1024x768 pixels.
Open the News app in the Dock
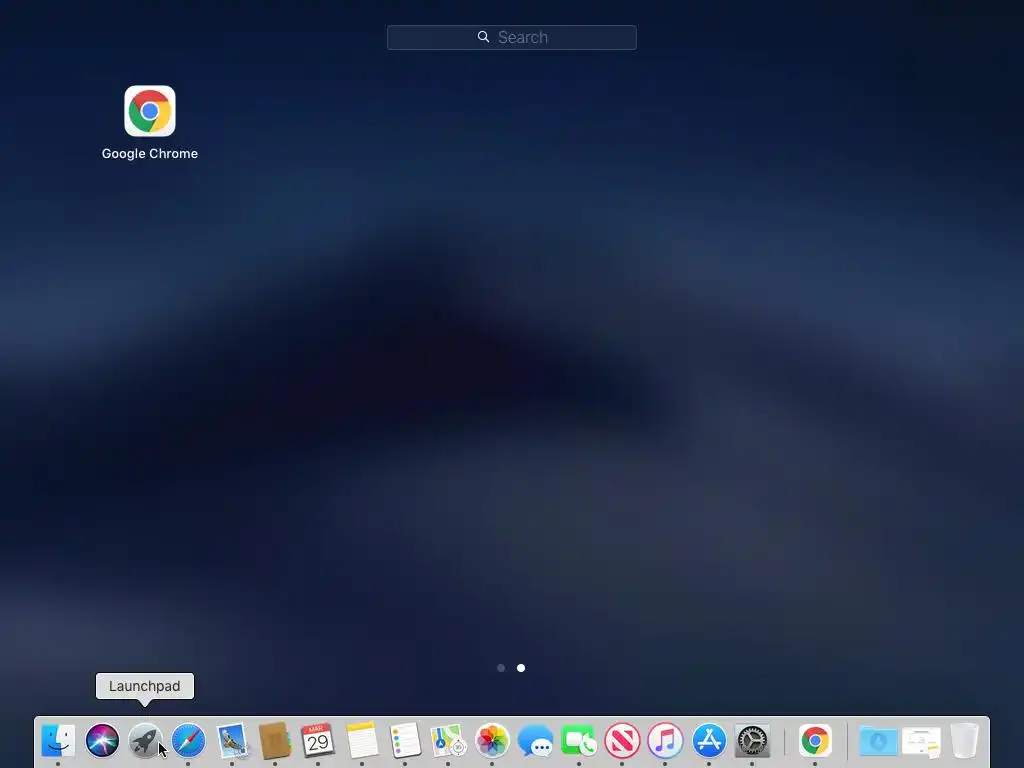pyautogui.click(x=622, y=741)
